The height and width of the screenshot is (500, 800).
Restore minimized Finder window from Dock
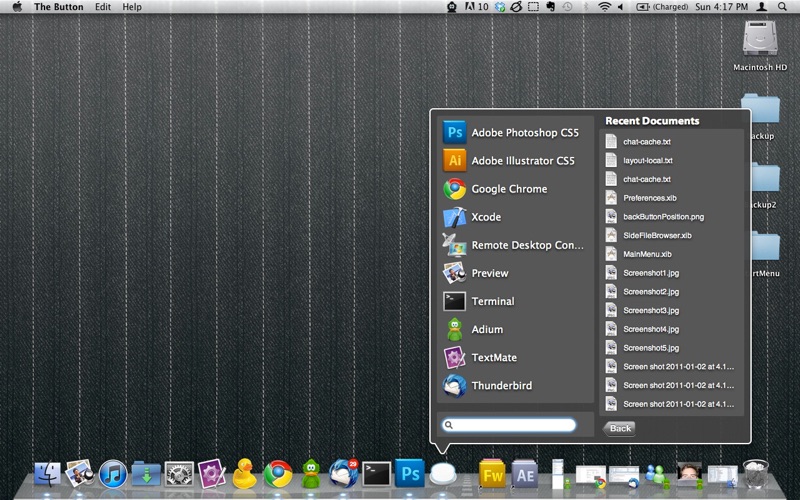pyautogui.click(x=722, y=476)
